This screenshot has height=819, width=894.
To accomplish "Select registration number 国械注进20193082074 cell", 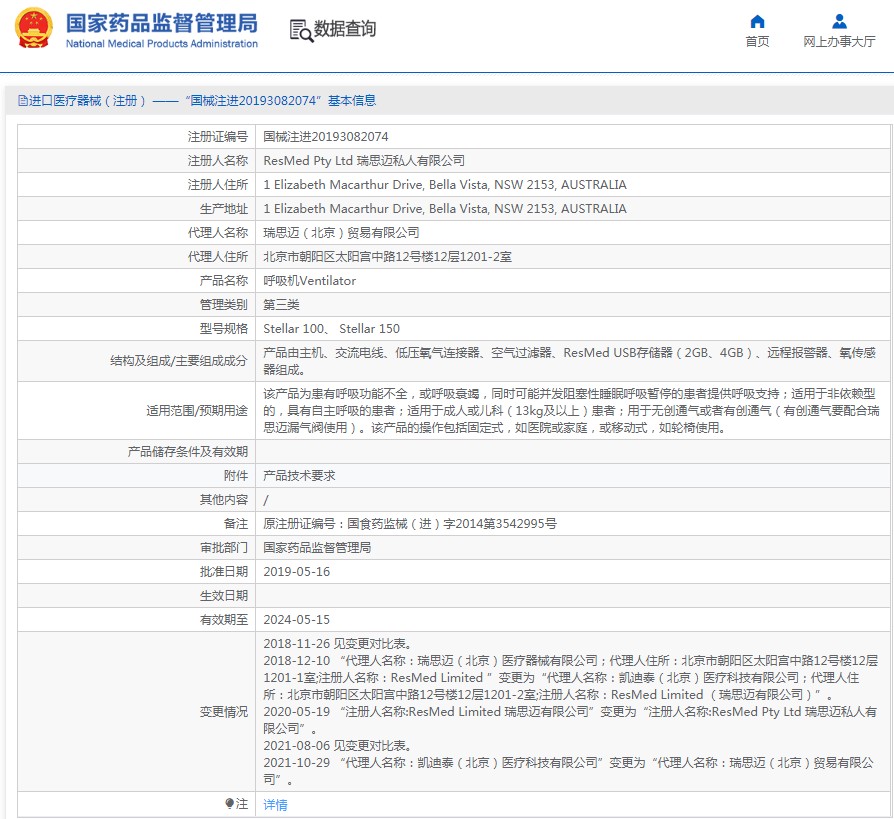I will 326,137.
